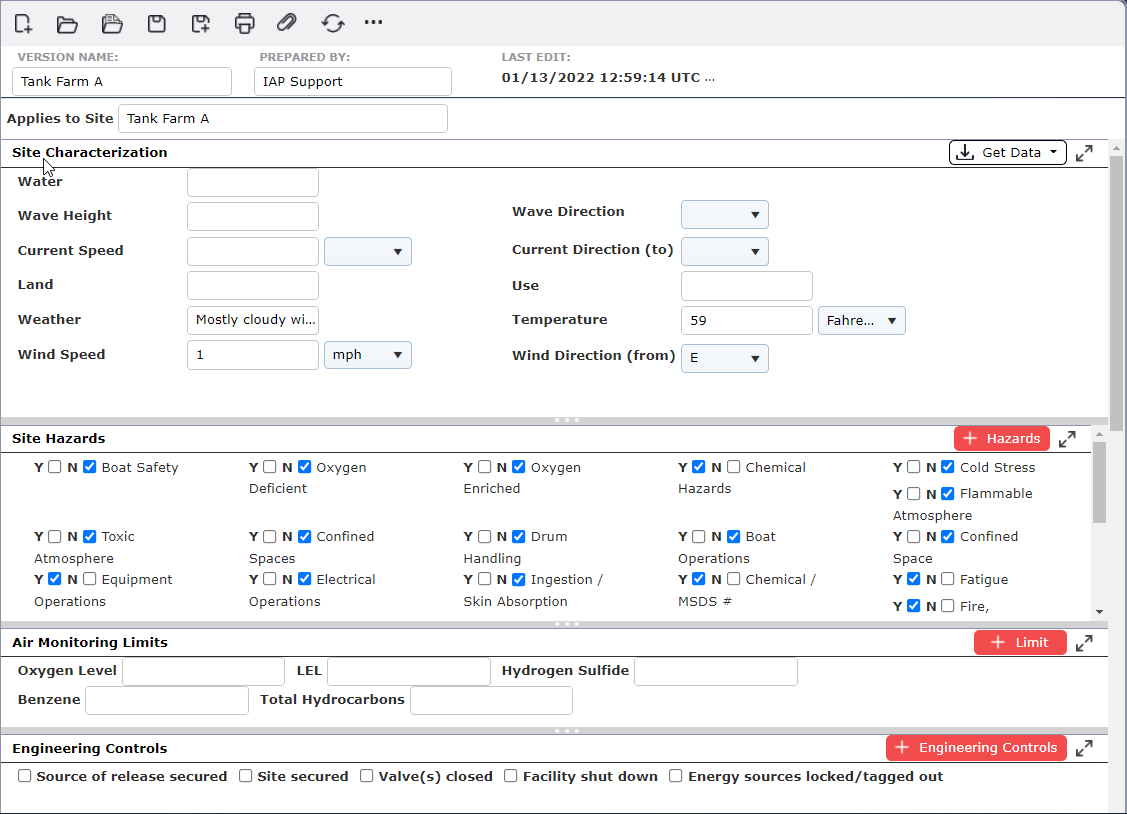Open the Wind Speed mph unit dropdown
1127x814 pixels.
pyautogui.click(x=367, y=355)
